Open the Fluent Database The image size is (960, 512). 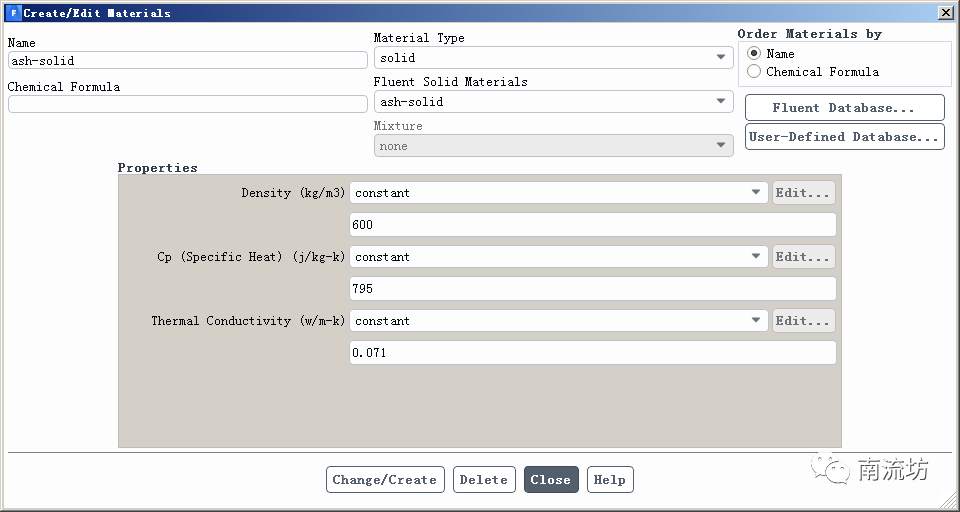click(844, 108)
